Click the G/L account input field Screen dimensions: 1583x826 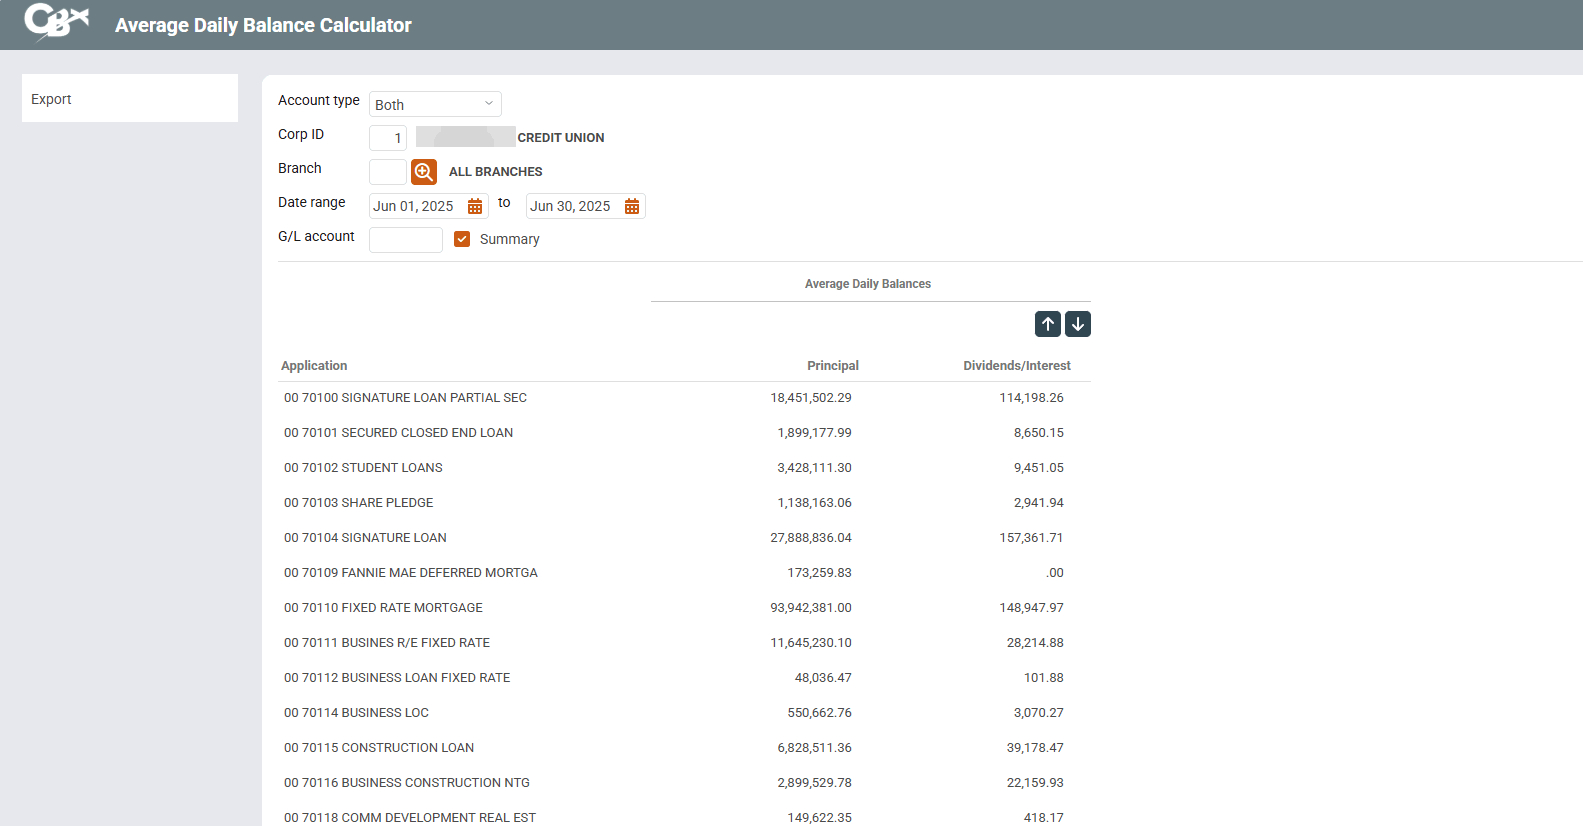(x=405, y=240)
